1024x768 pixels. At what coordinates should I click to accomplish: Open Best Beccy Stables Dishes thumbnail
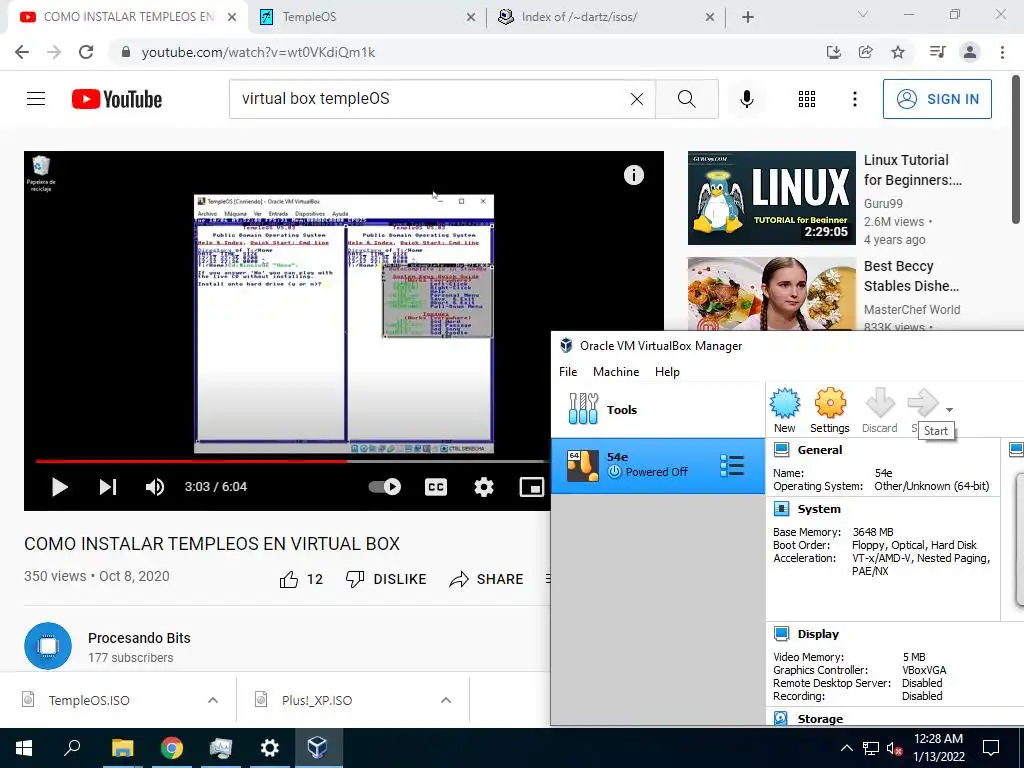[x=771, y=294]
